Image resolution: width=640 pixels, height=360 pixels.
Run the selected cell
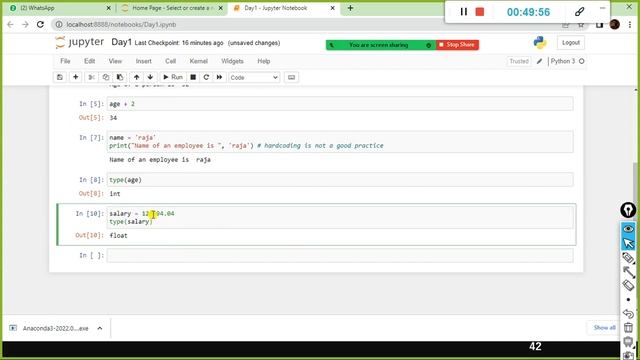tap(173, 77)
